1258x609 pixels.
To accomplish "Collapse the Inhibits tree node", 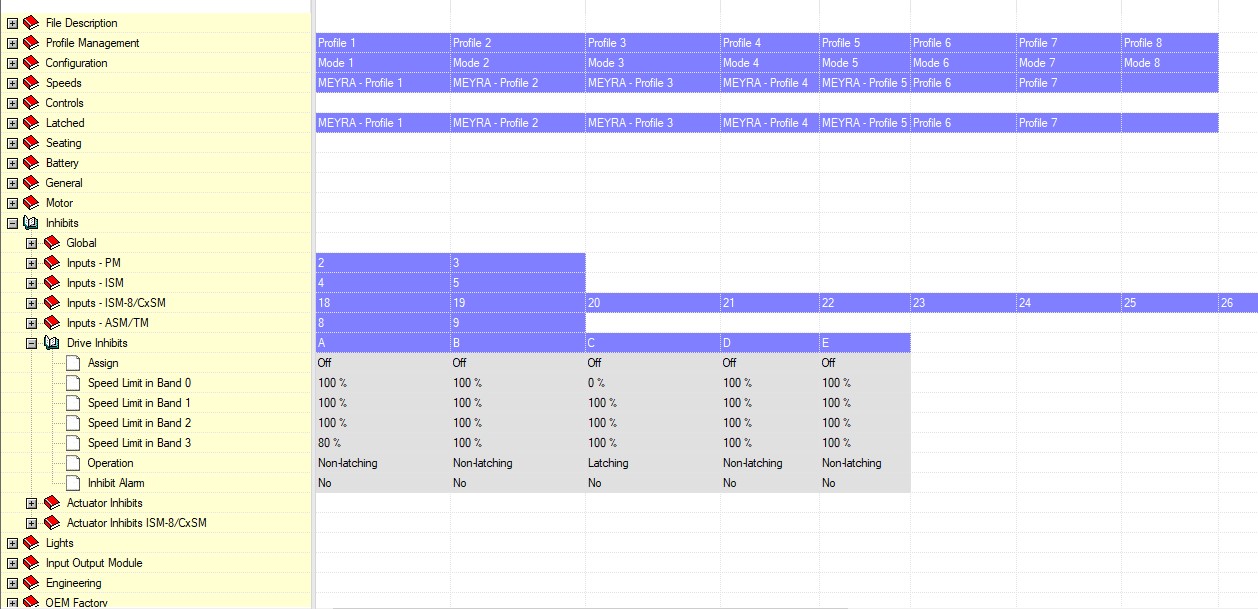I will click(x=12, y=223).
